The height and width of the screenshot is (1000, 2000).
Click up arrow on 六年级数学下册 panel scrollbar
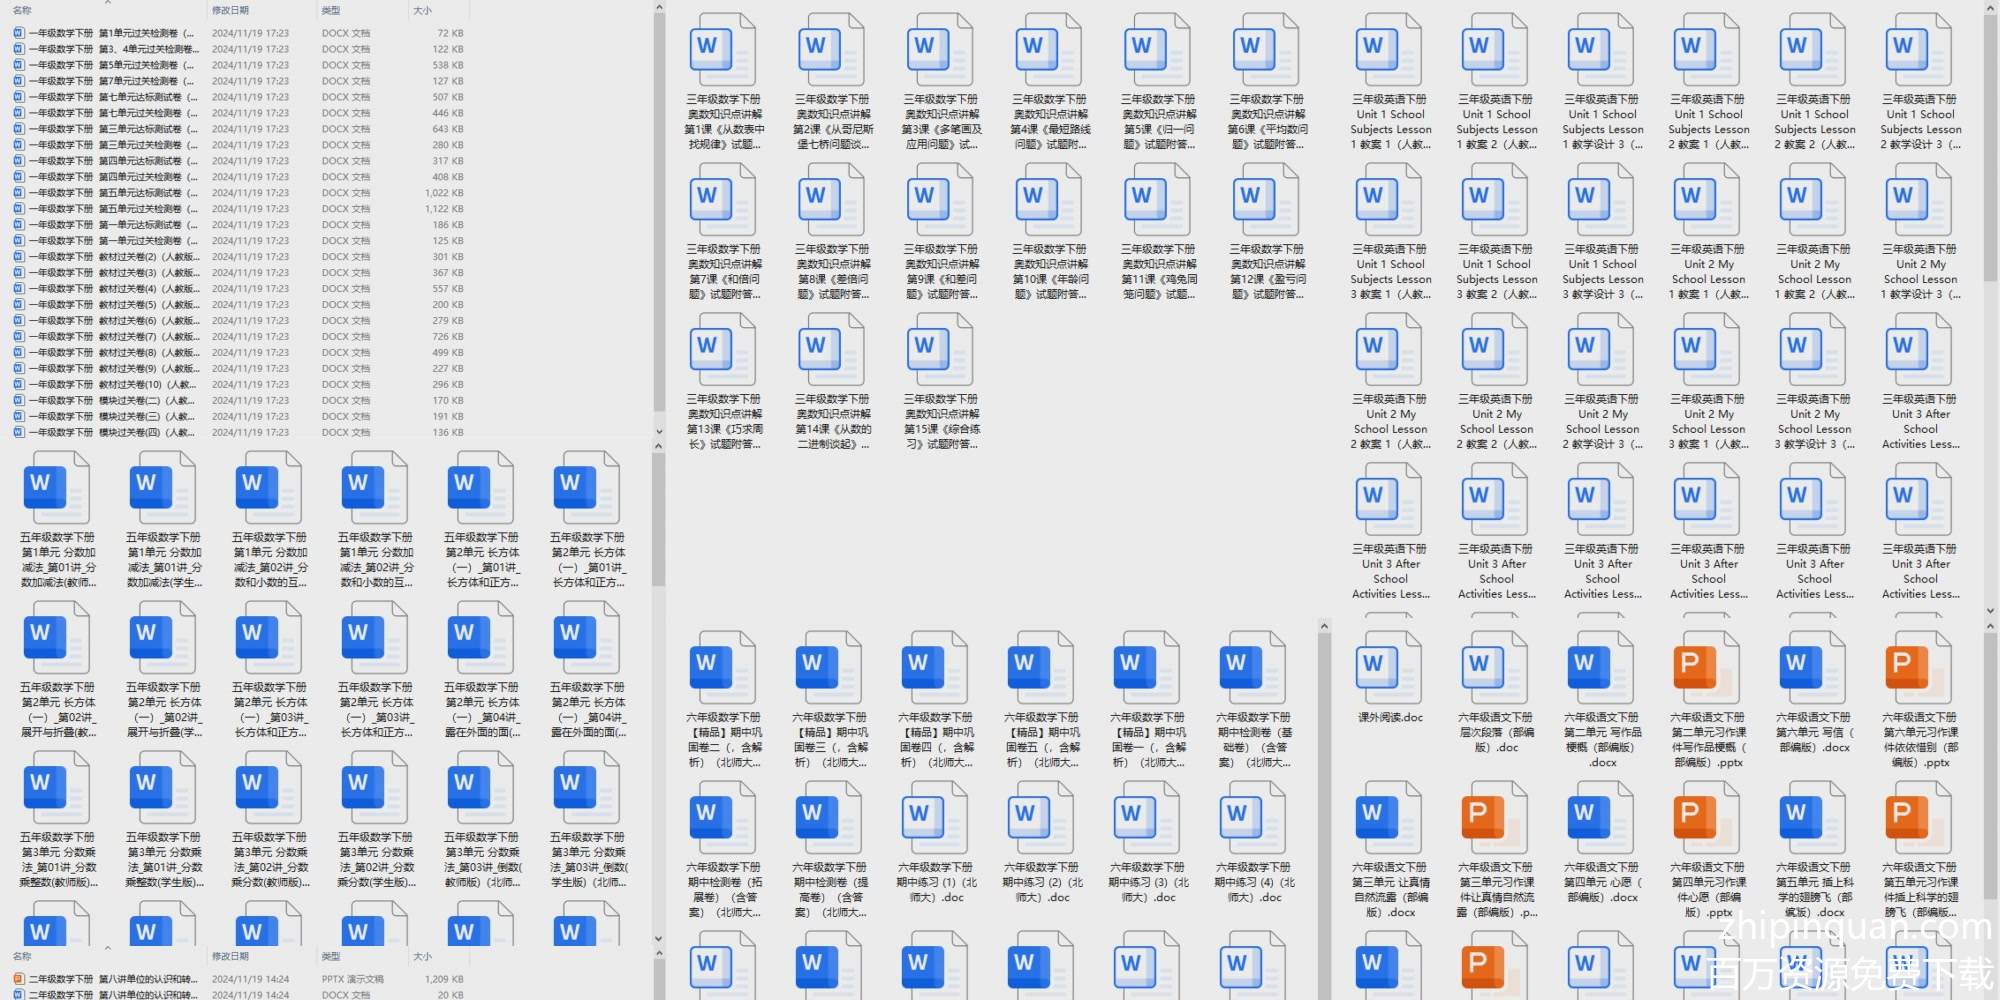(x=1324, y=626)
